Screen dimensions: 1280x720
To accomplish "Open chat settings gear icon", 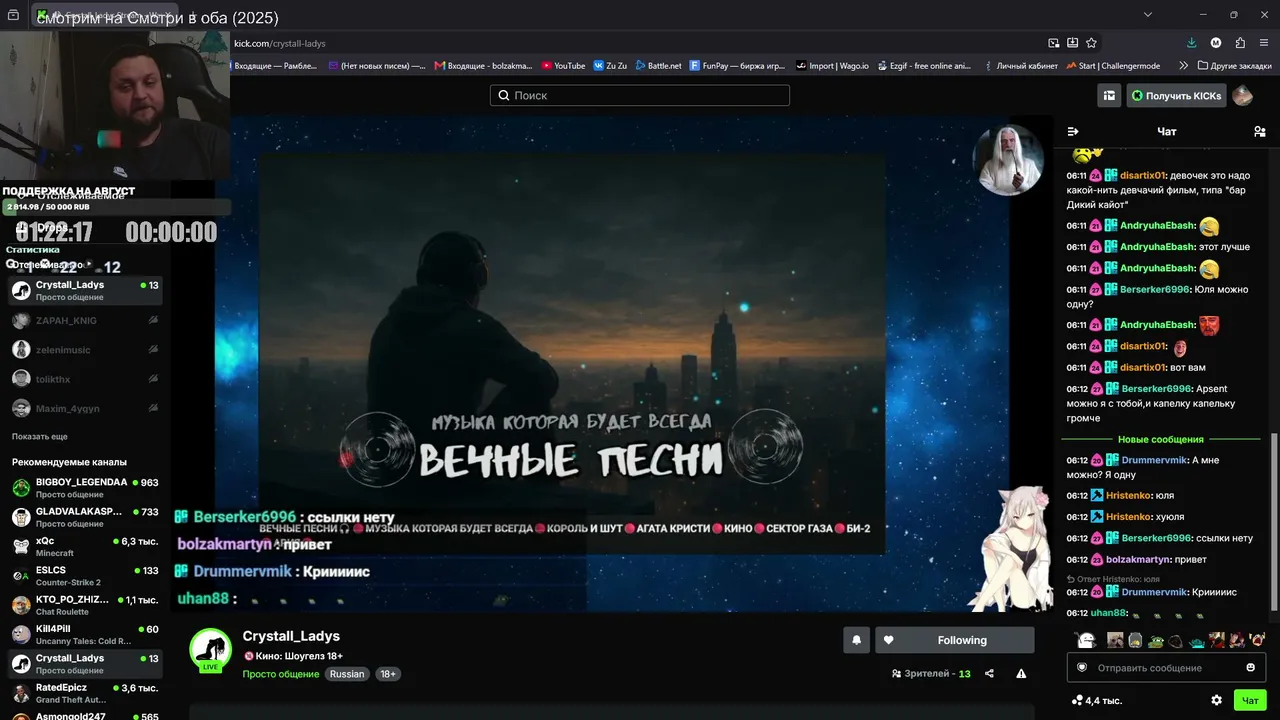I will pyautogui.click(x=1216, y=701).
